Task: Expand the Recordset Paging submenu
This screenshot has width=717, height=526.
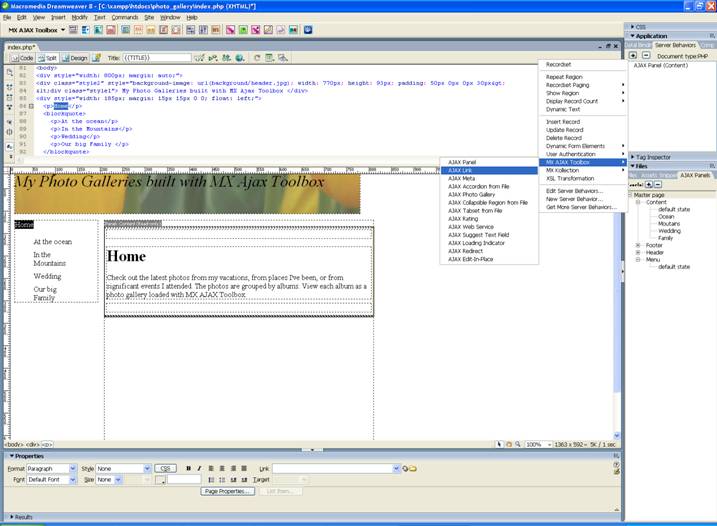Action: pos(583,85)
